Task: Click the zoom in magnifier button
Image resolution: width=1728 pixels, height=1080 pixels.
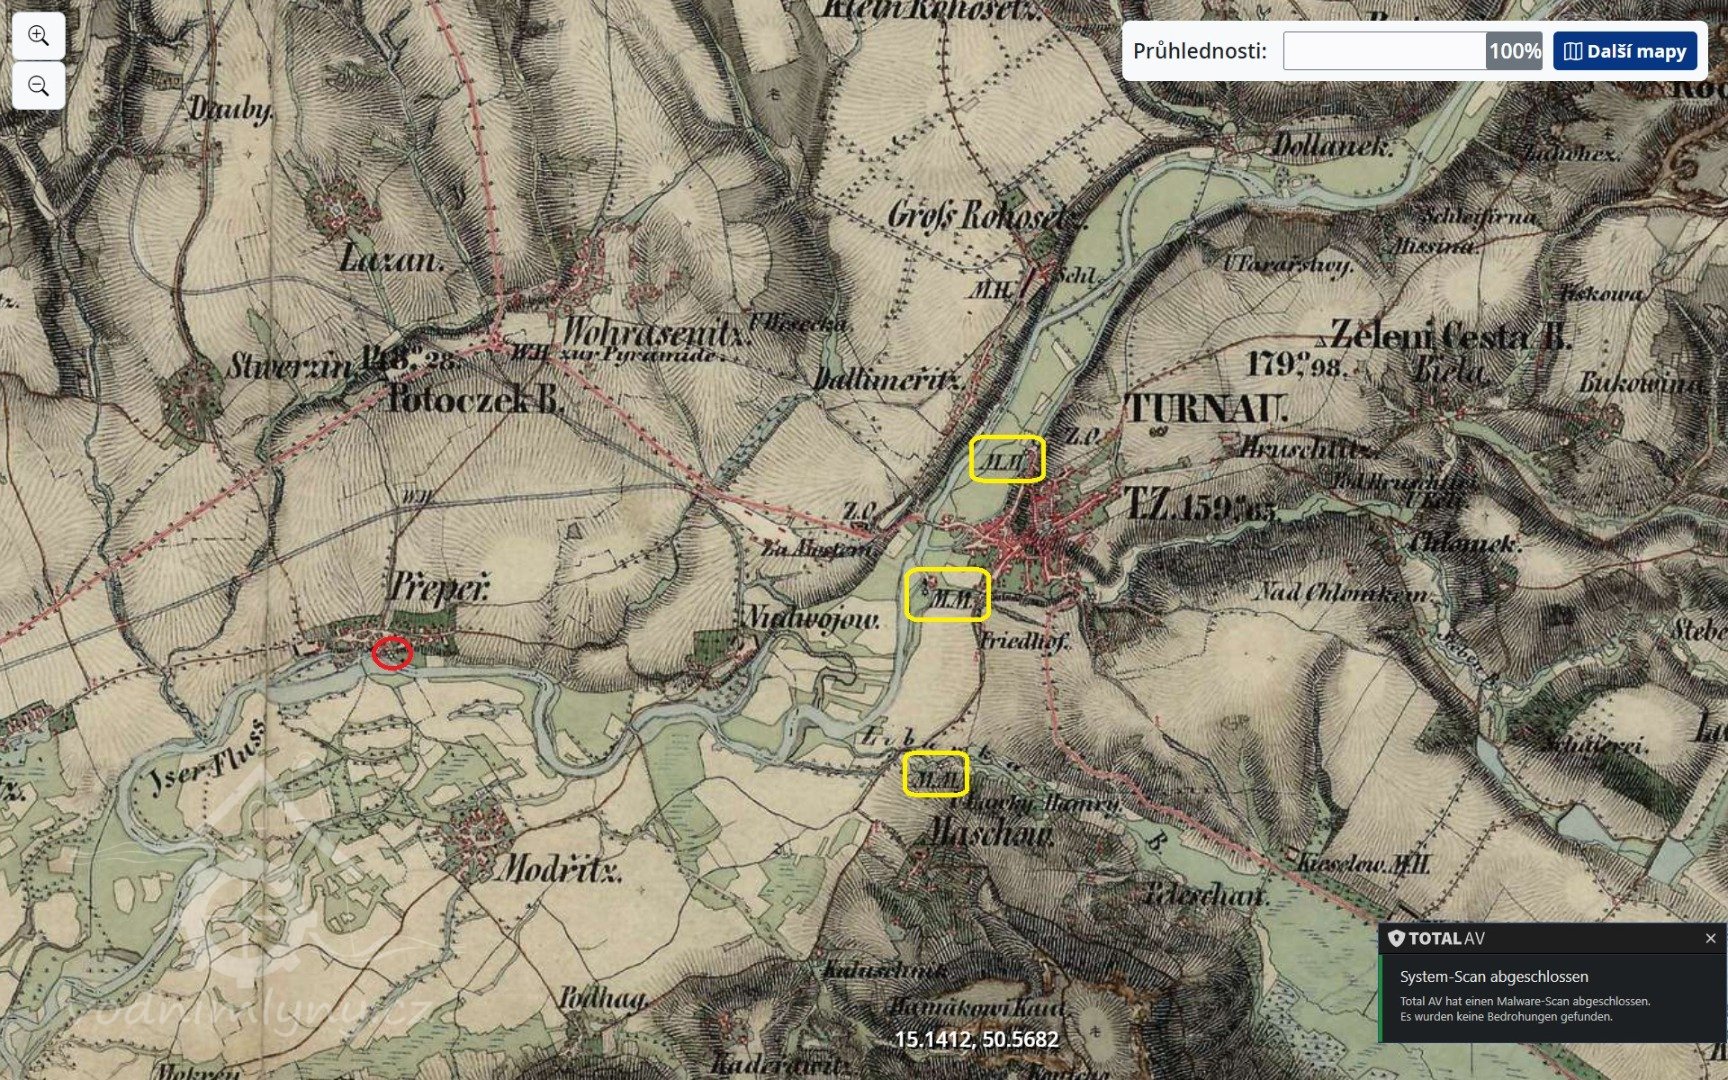Action: [x=38, y=36]
